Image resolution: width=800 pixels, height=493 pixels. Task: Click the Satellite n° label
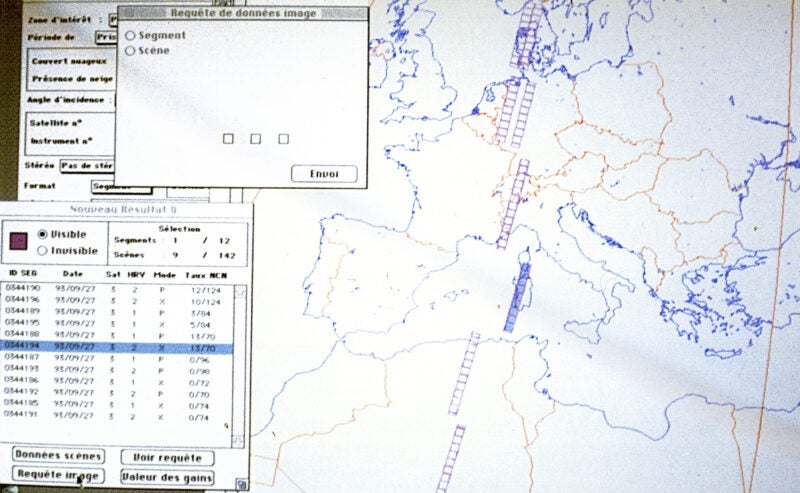point(56,123)
